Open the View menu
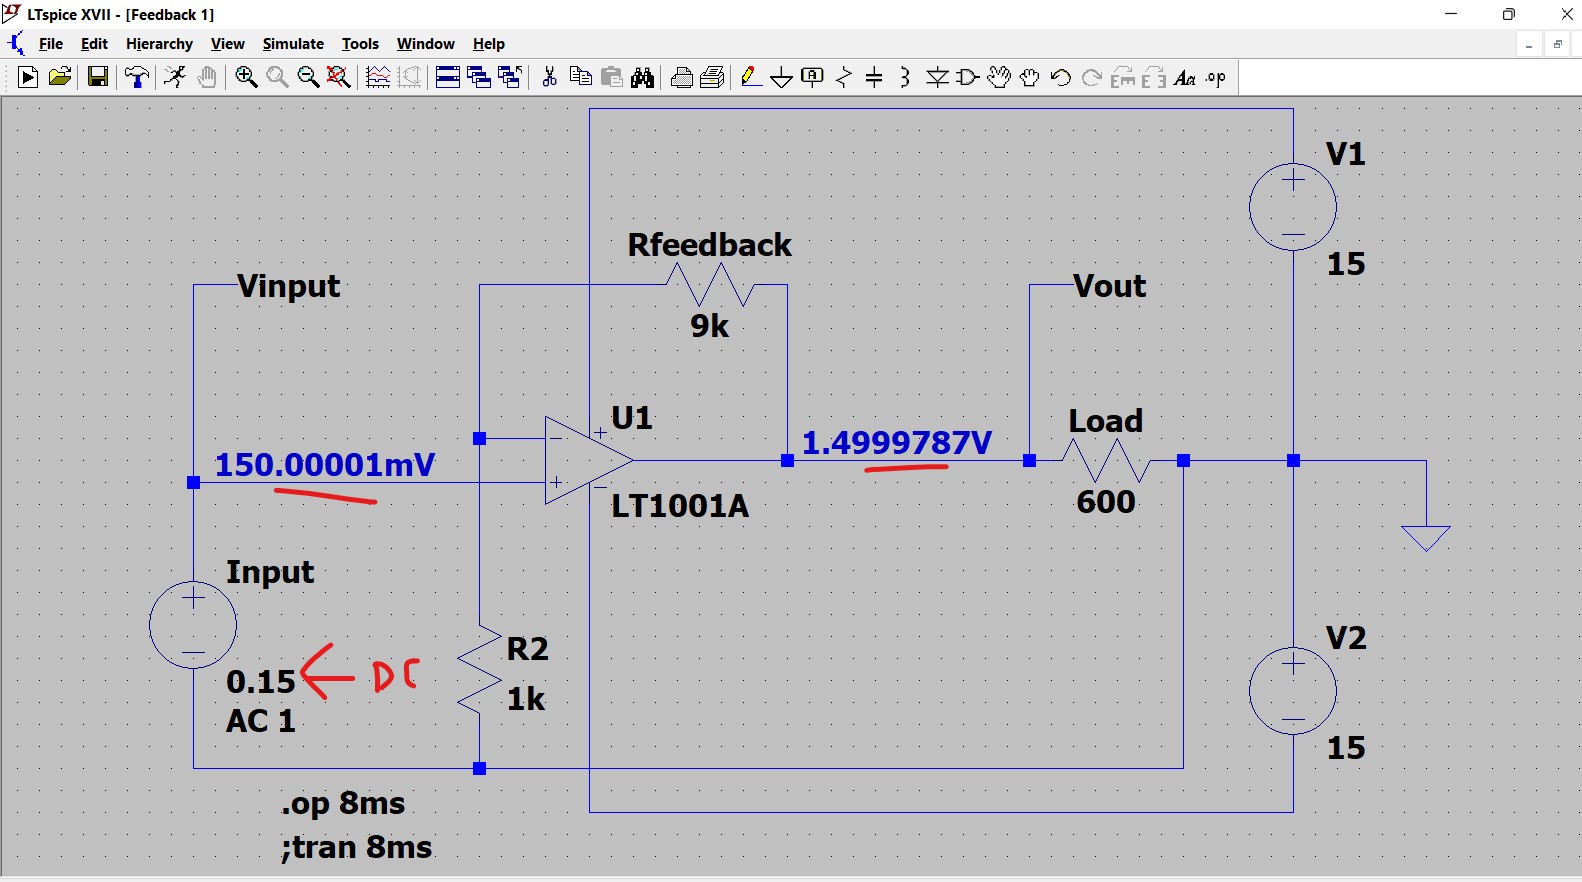Screen dimensions: 1582x882 [x=227, y=44]
